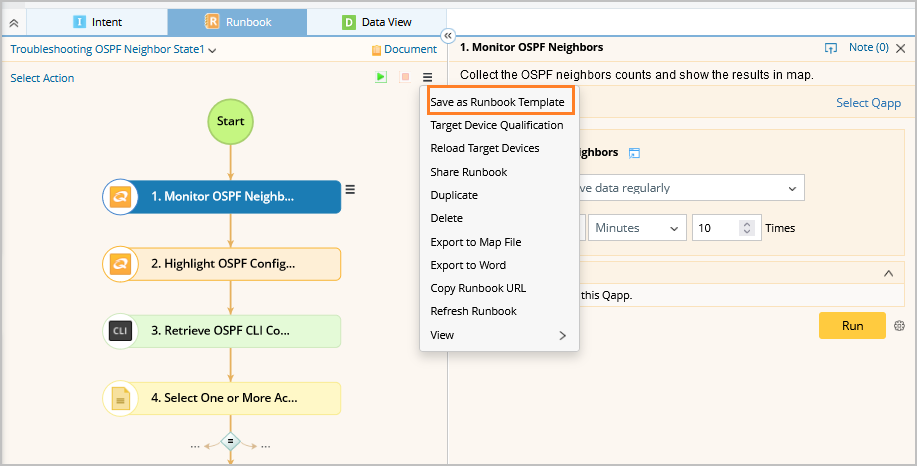This screenshot has height=466, width=917.
Task: Collapse the Qapp description section chevron
Action: (888, 273)
